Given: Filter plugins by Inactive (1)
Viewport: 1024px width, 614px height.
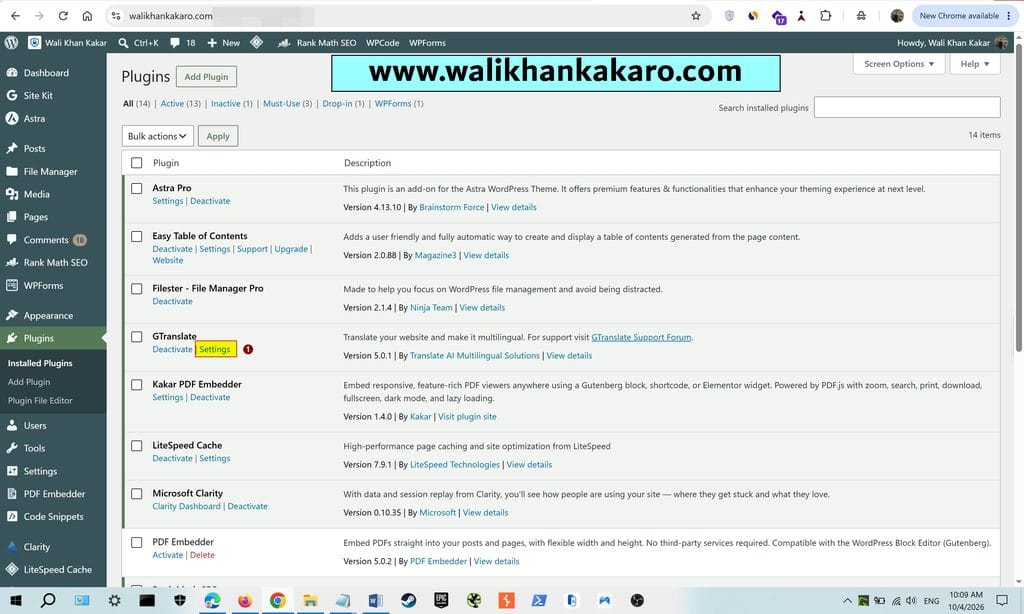Looking at the screenshot, I should (232, 103).
